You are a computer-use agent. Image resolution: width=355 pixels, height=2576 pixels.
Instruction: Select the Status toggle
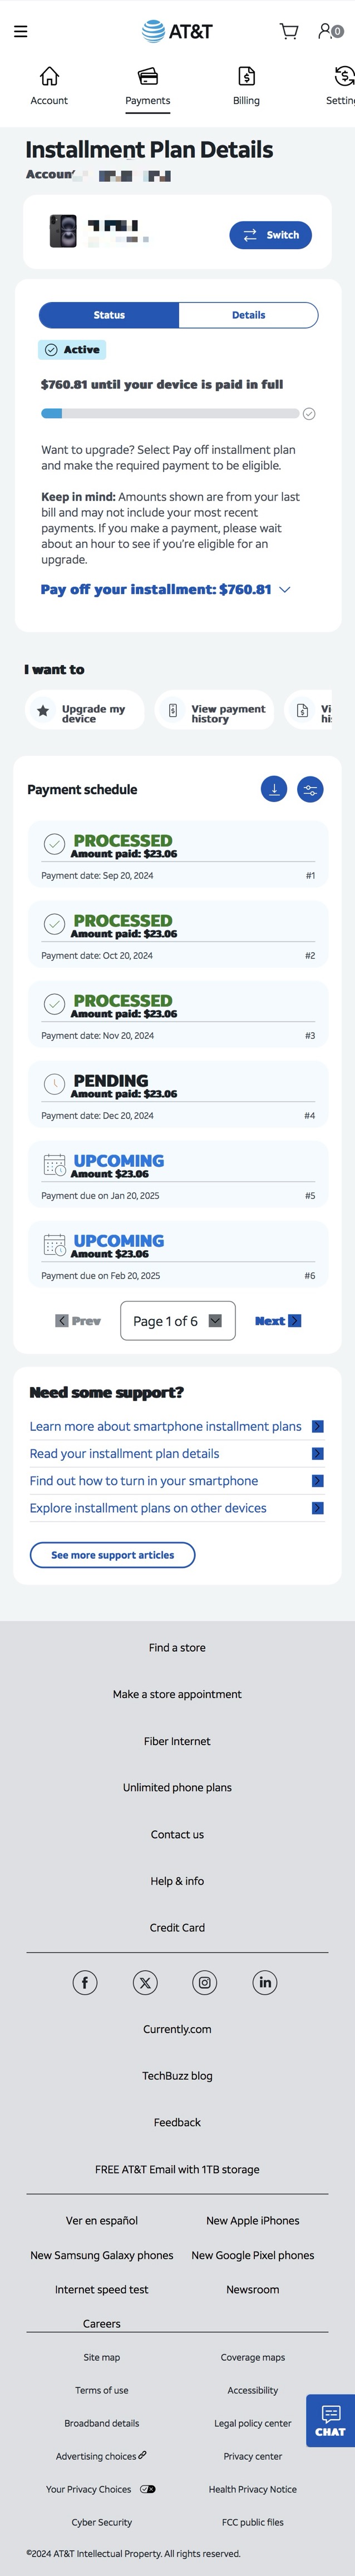pos(109,315)
